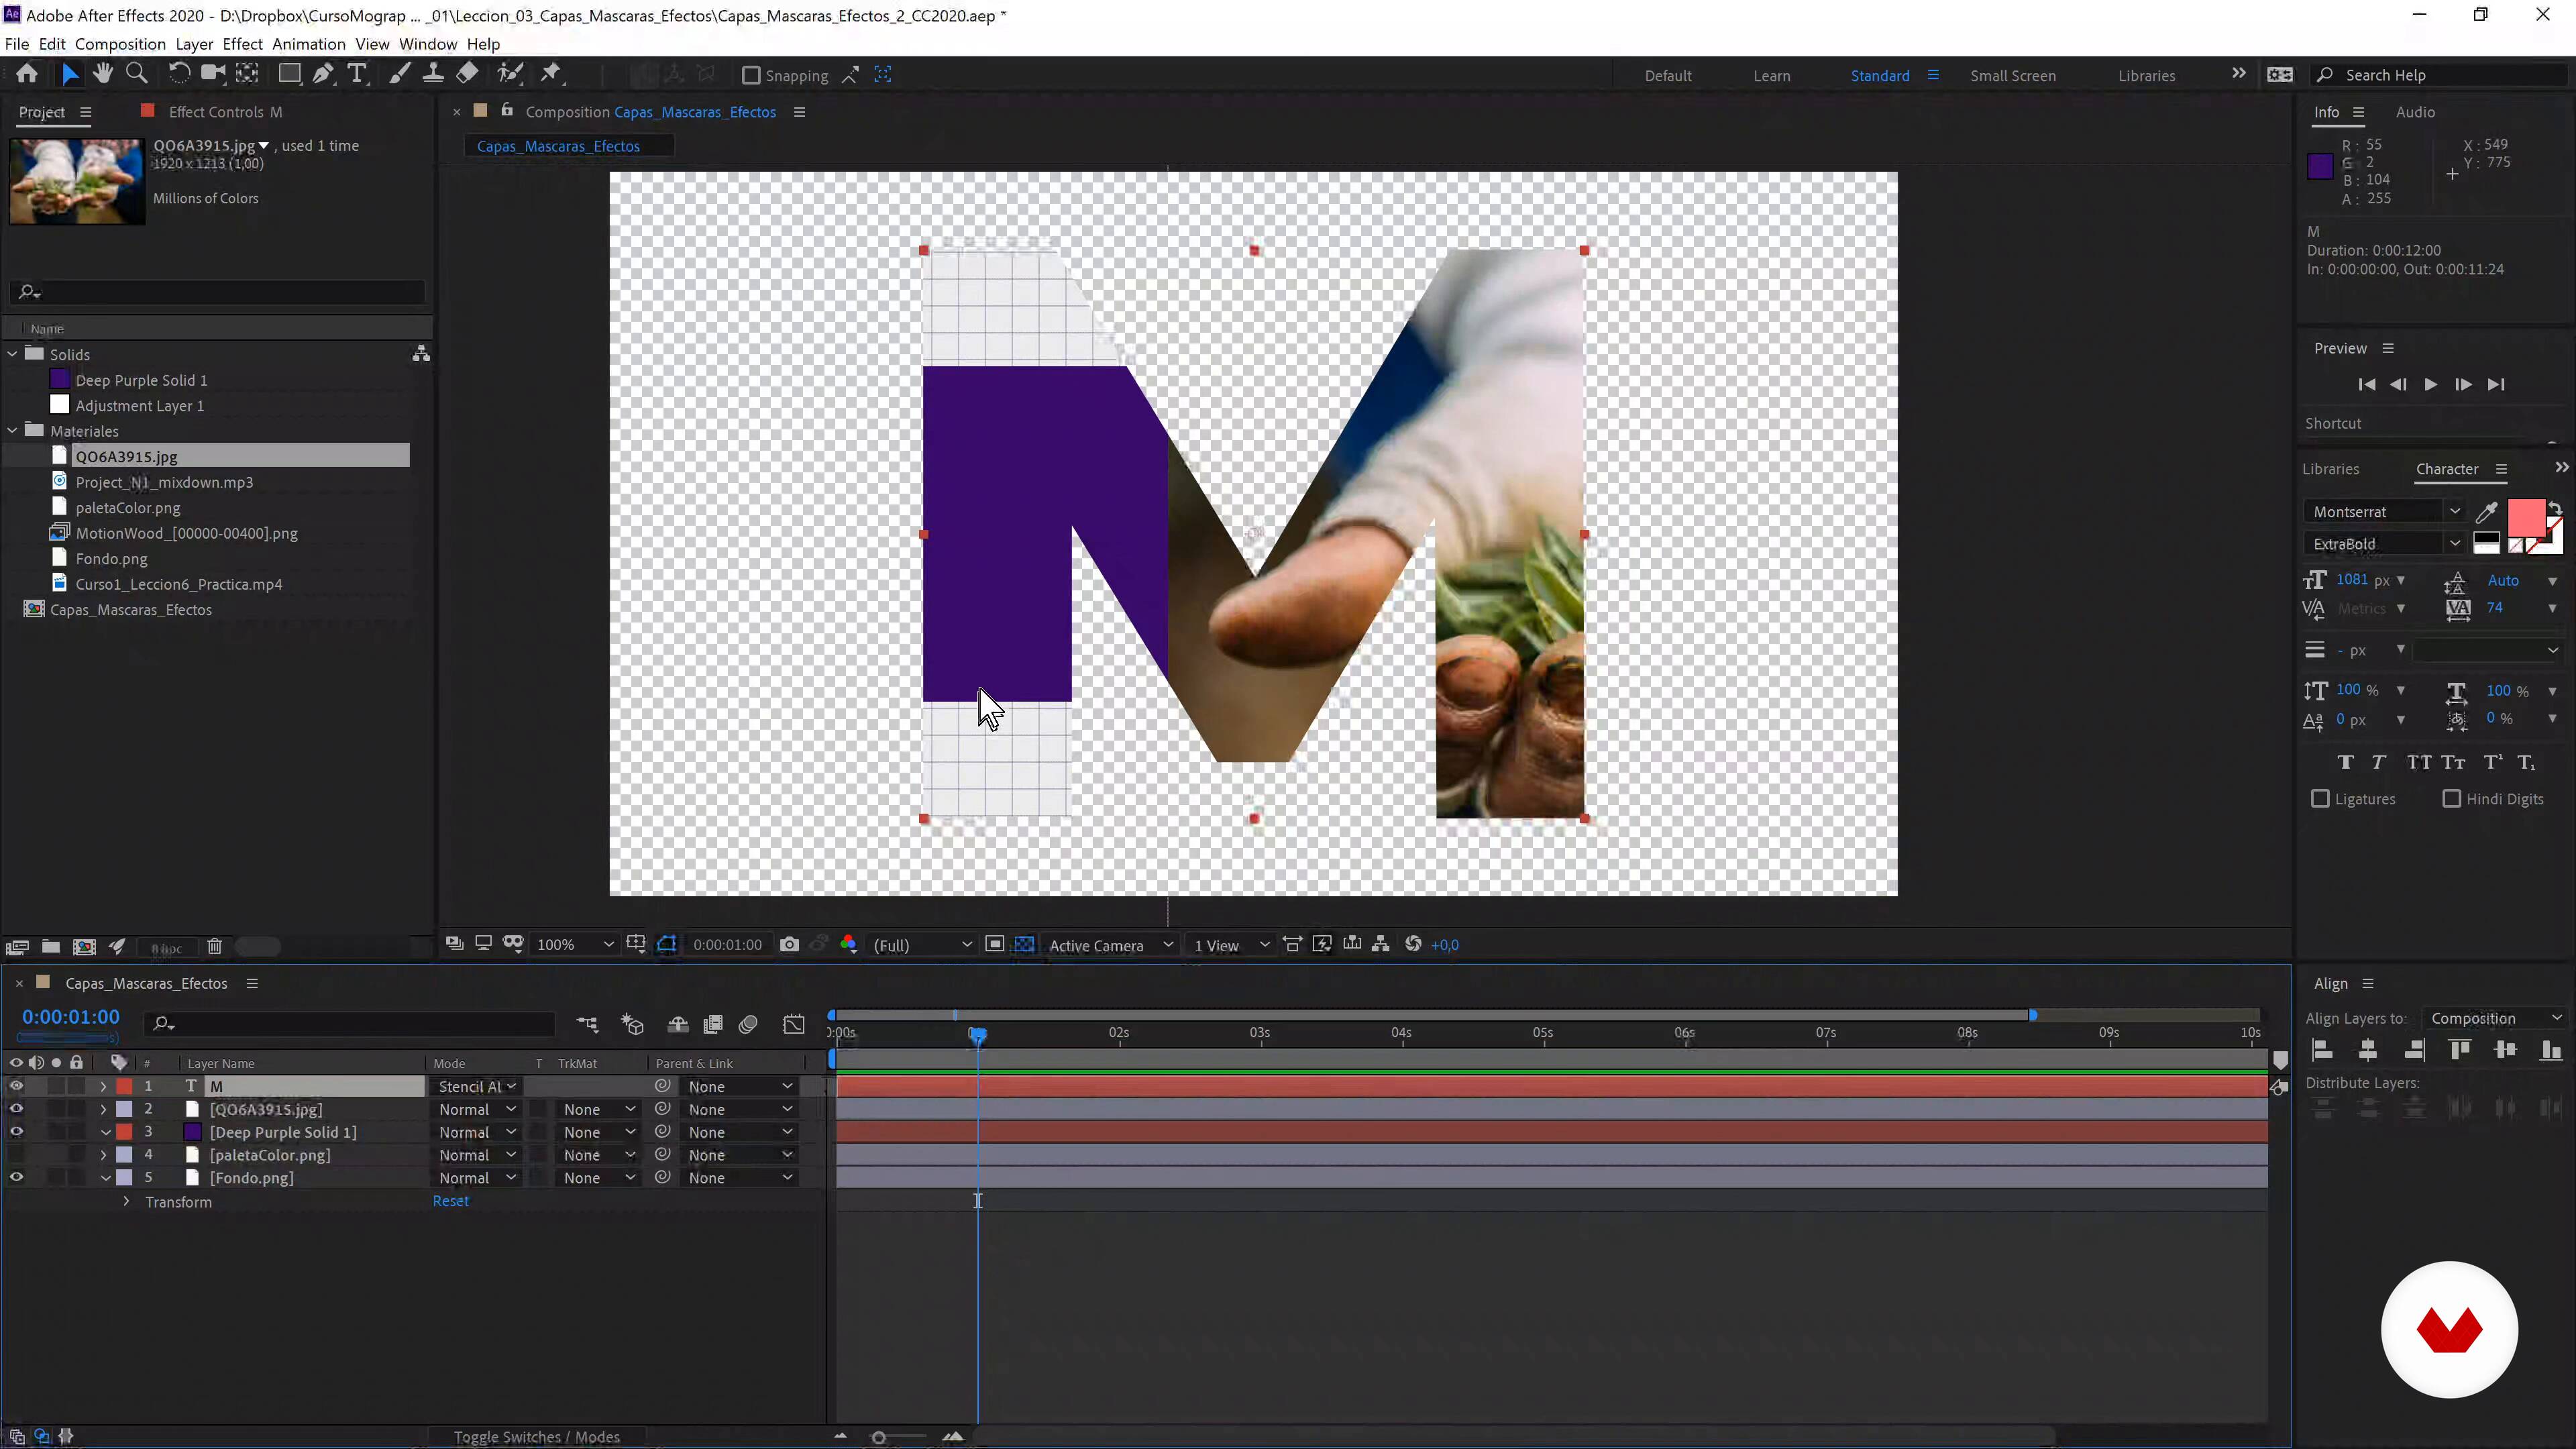Image resolution: width=2576 pixels, height=1449 pixels.
Task: Select the Puppet Pin tool
Action: (551, 74)
